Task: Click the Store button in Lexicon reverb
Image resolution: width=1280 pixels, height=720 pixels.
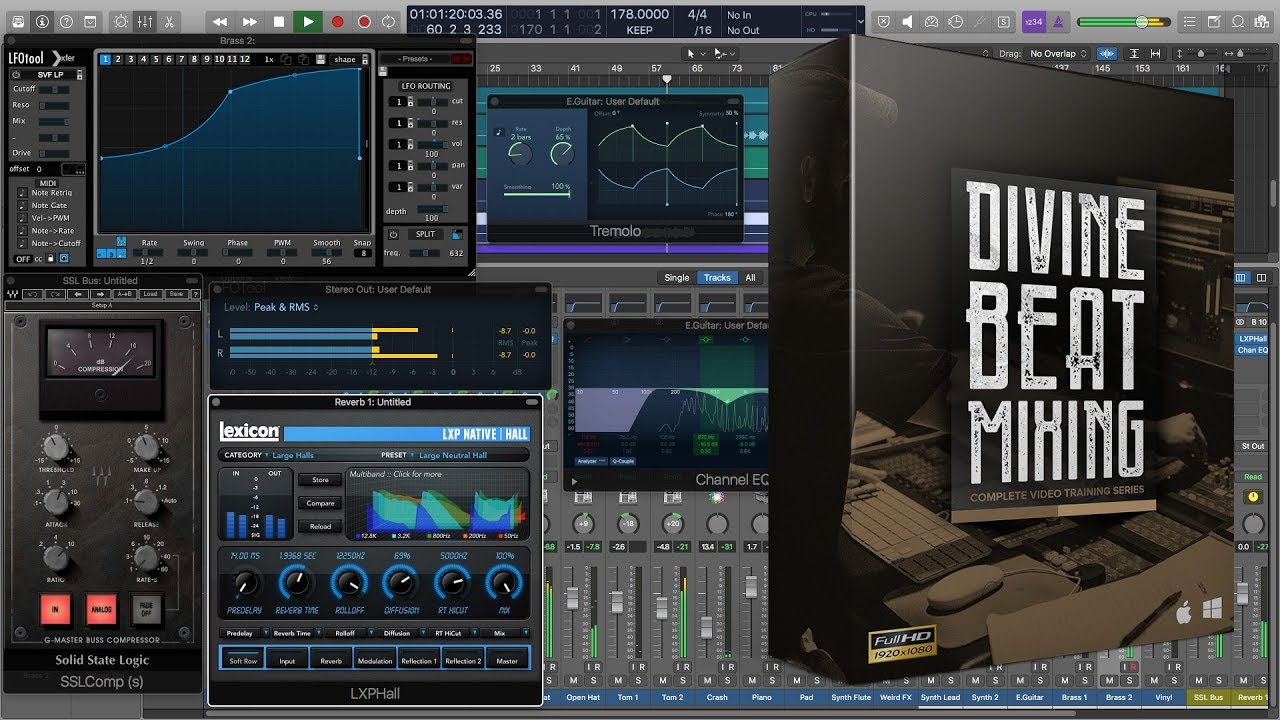Action: click(x=320, y=480)
